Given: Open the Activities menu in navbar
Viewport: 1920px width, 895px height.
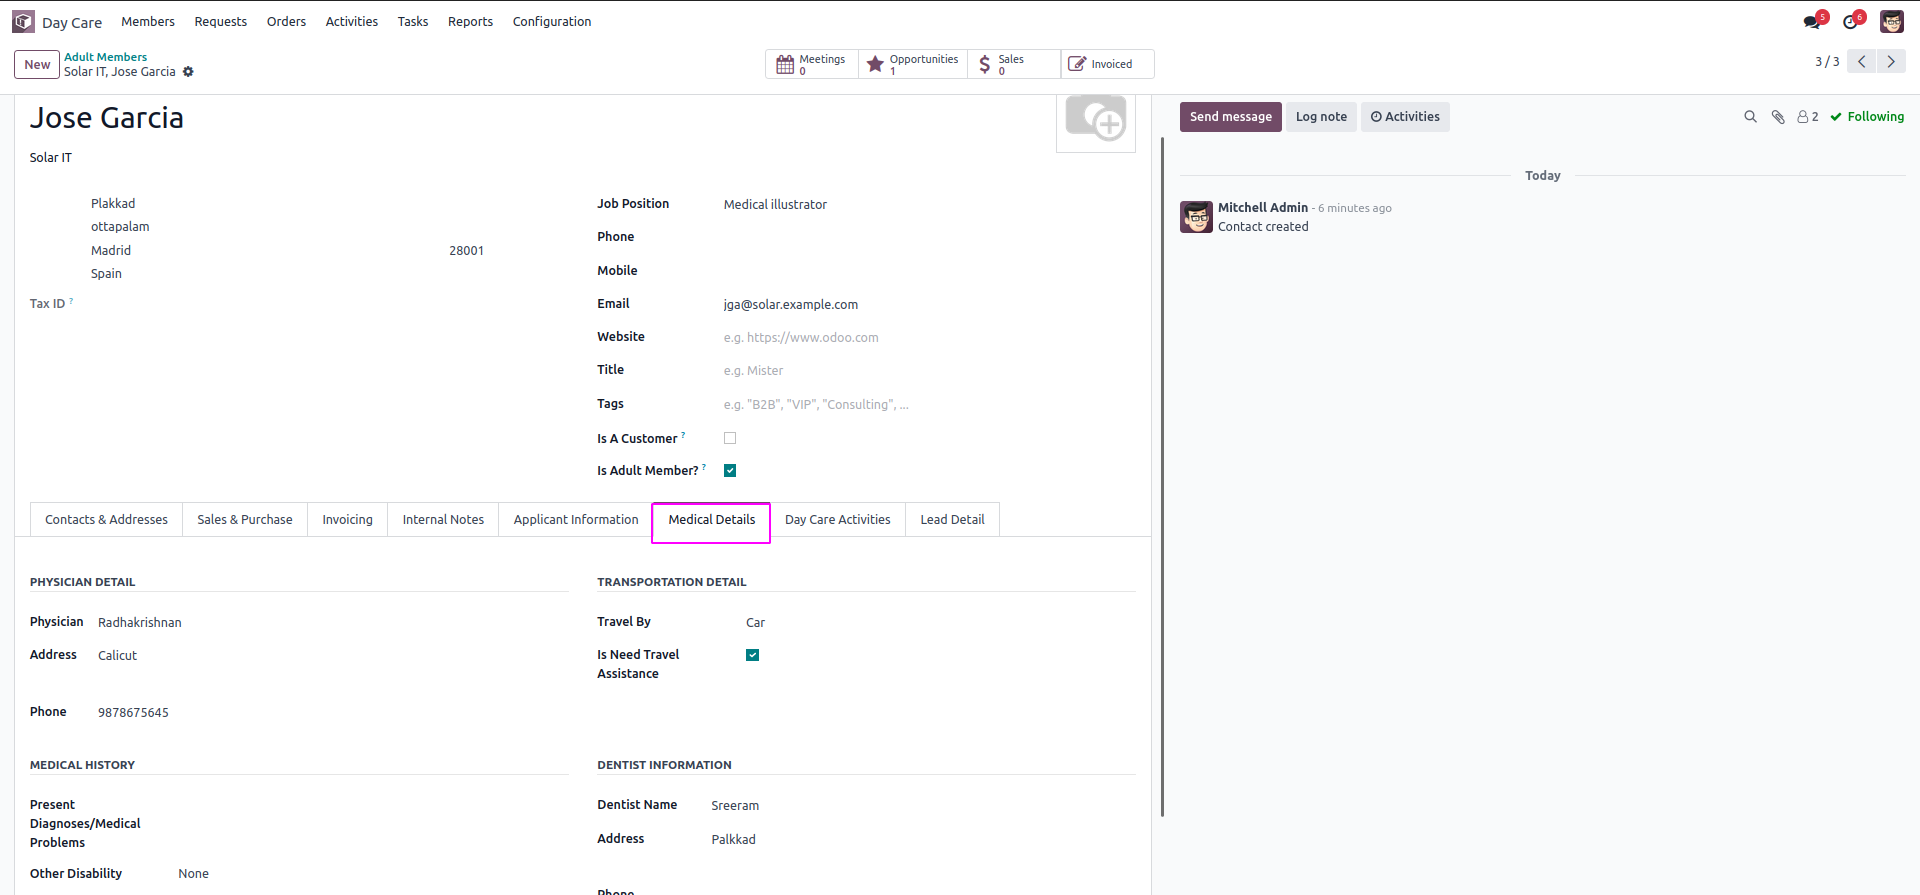Looking at the screenshot, I should 352,22.
